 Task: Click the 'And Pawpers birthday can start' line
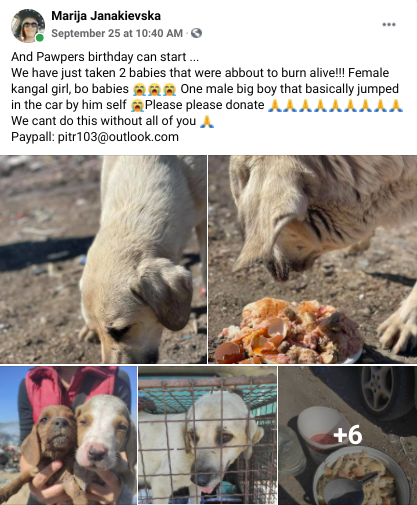[x=105, y=57]
